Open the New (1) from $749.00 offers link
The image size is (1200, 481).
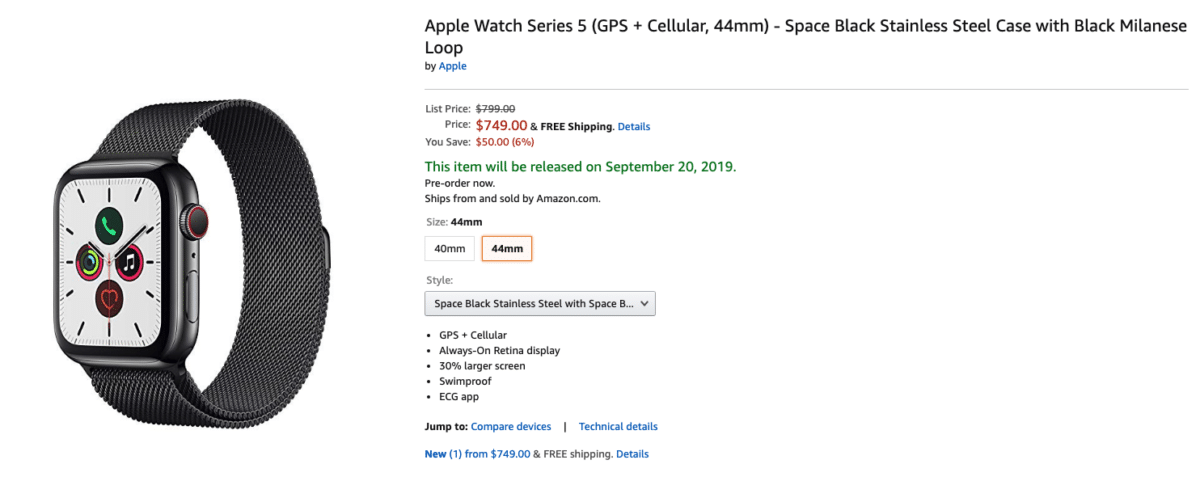[477, 454]
